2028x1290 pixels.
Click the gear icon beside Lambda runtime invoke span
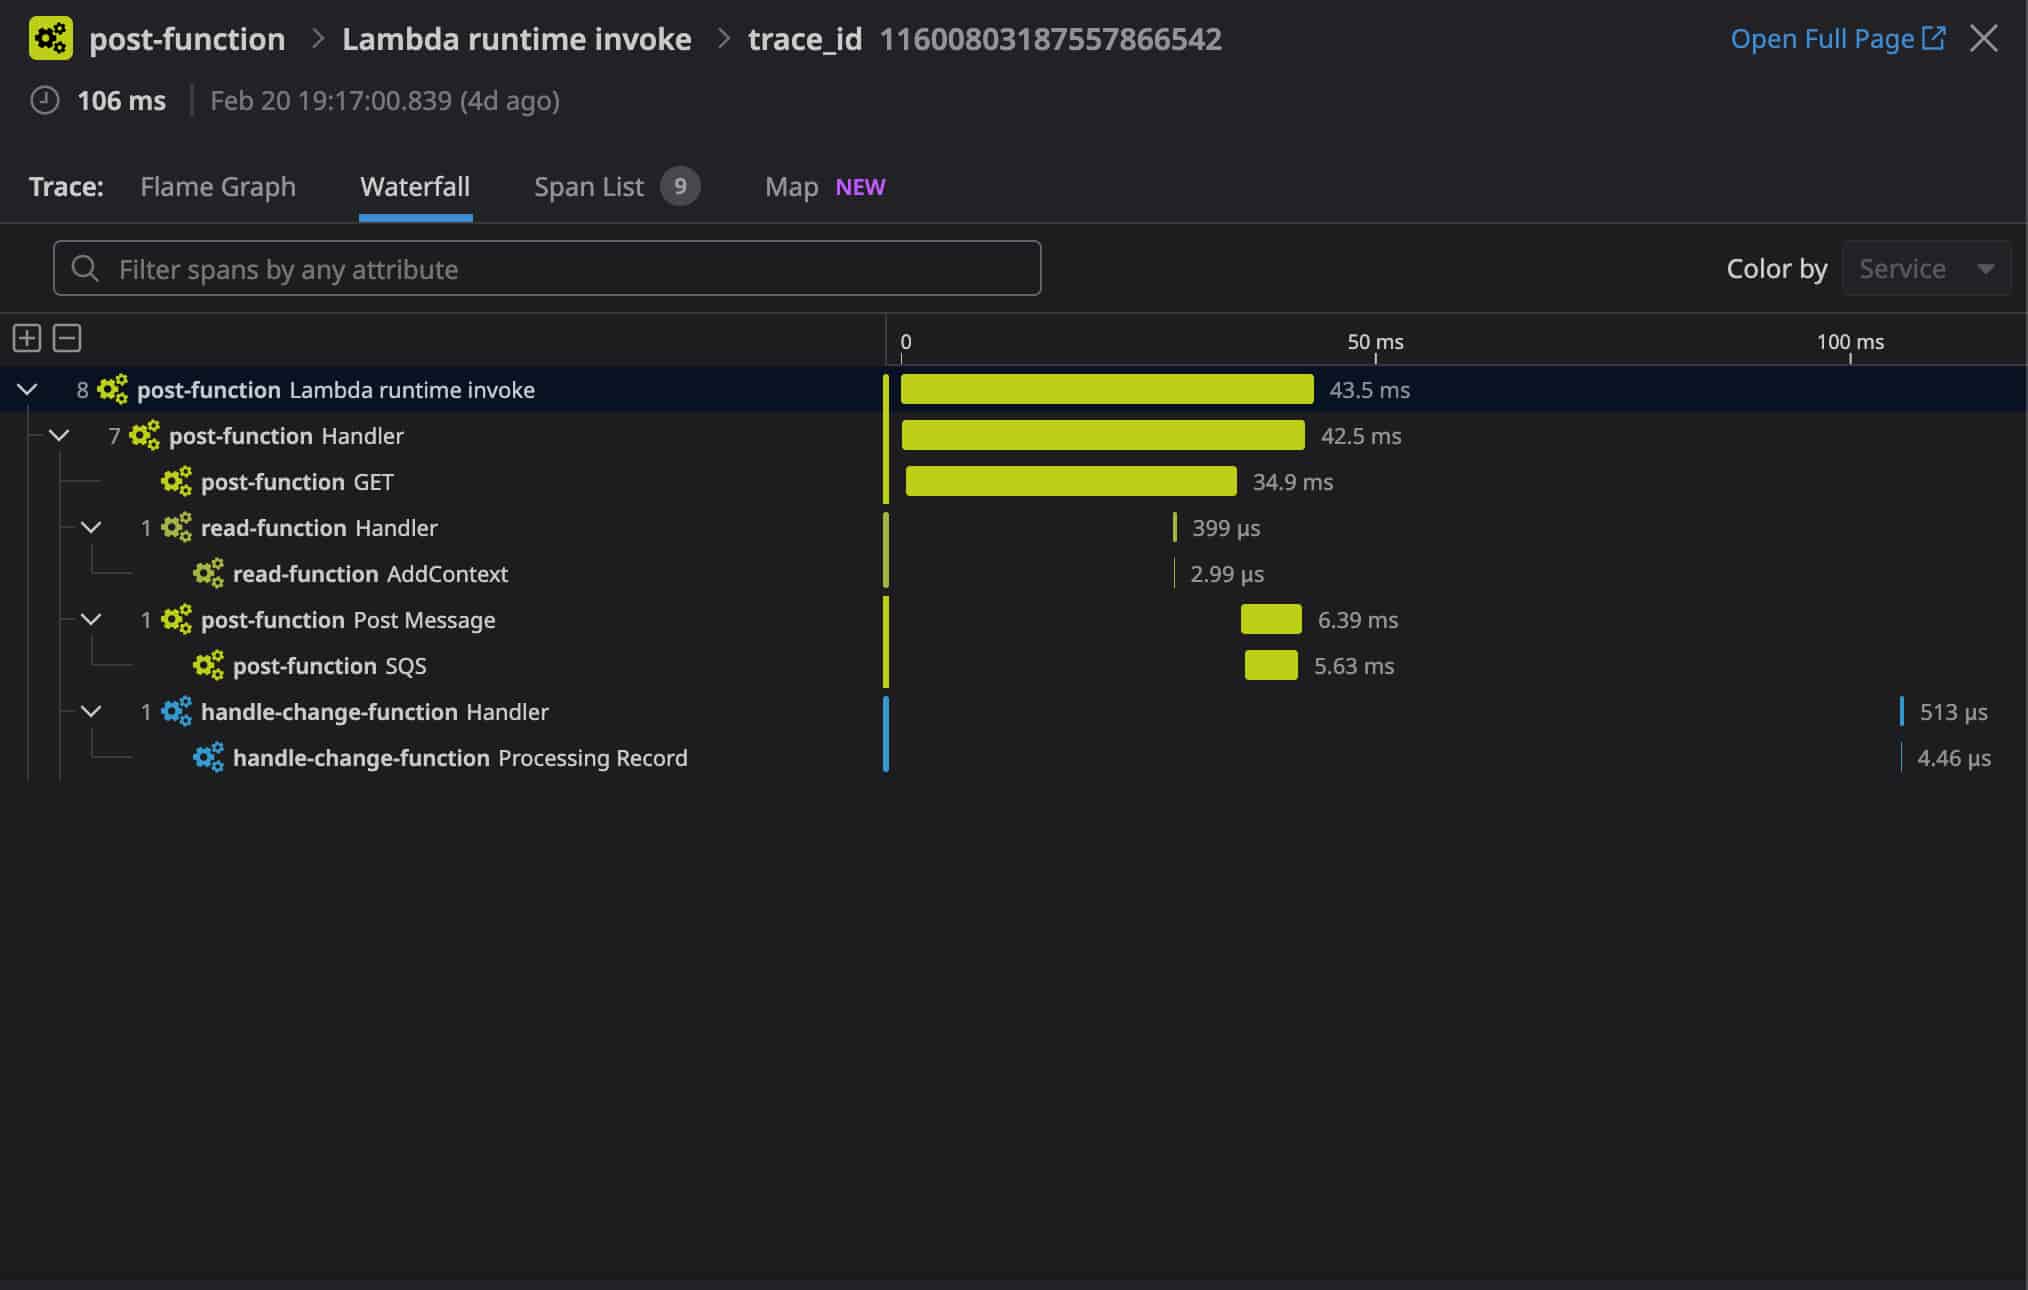[x=112, y=390]
